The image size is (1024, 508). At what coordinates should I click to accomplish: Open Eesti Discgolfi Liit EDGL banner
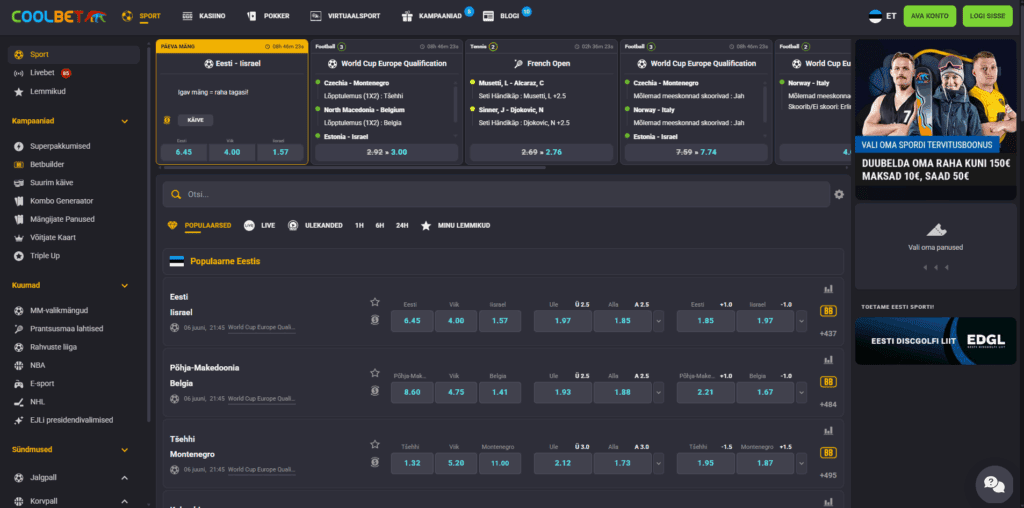(x=935, y=341)
